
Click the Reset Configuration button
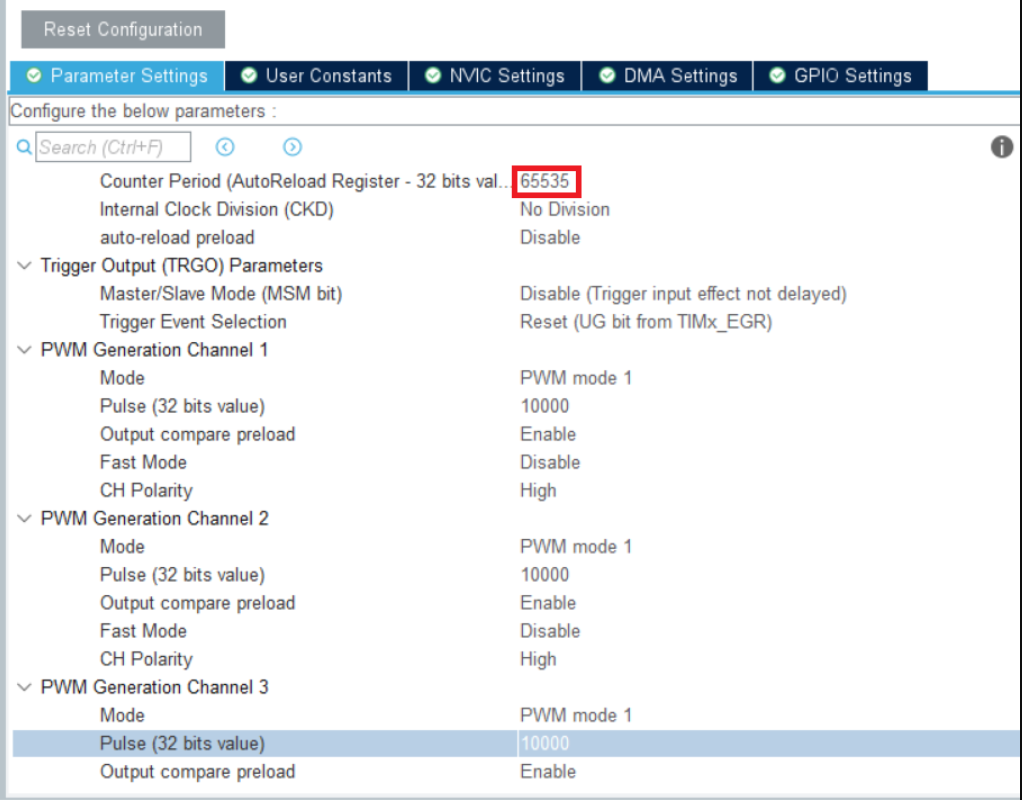click(x=123, y=30)
